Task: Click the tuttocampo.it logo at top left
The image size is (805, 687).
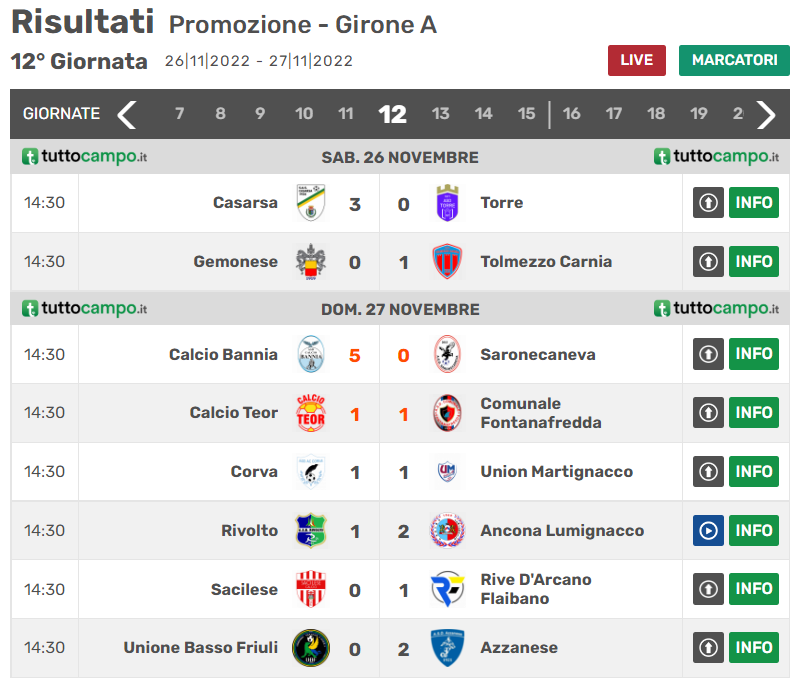Action: (x=85, y=157)
